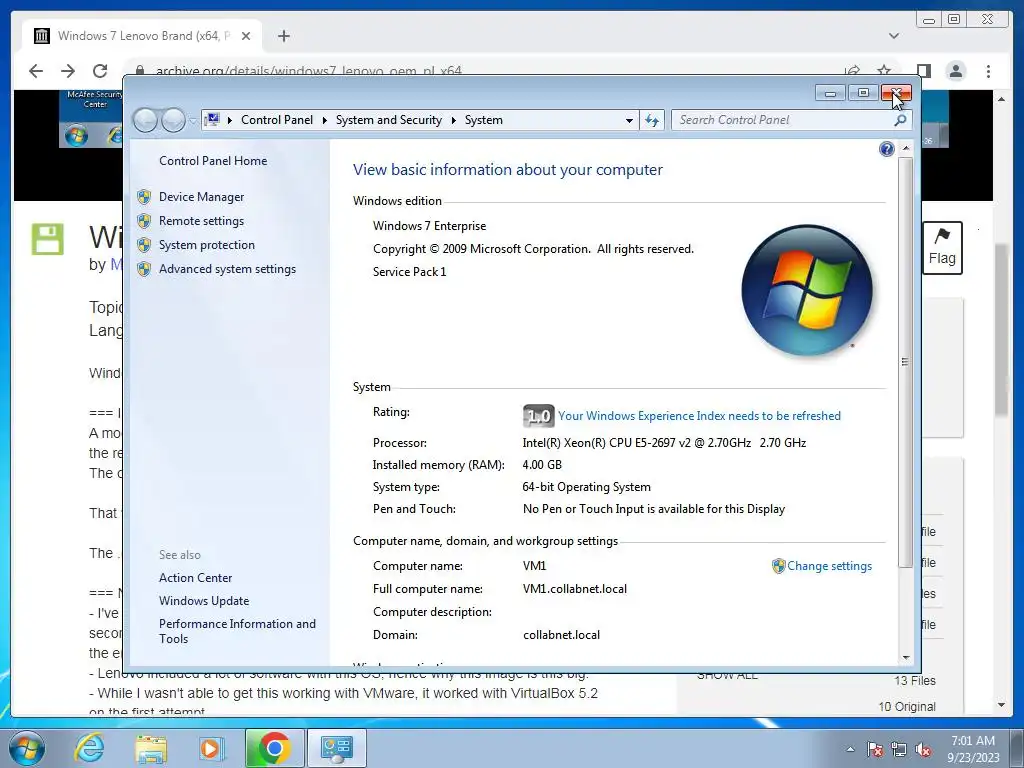Open Chrome three-dot menu

(988, 71)
